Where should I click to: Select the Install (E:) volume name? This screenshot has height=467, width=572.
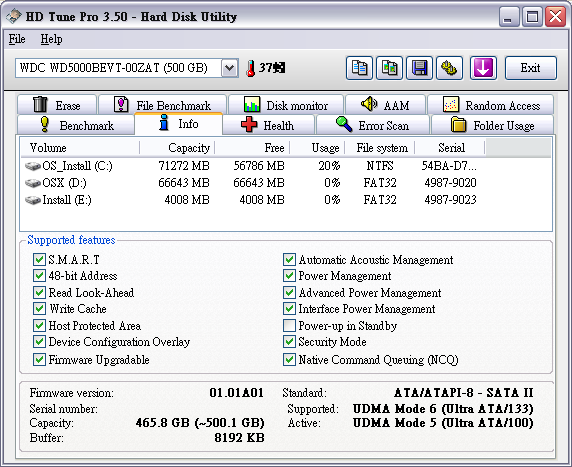(x=67, y=200)
